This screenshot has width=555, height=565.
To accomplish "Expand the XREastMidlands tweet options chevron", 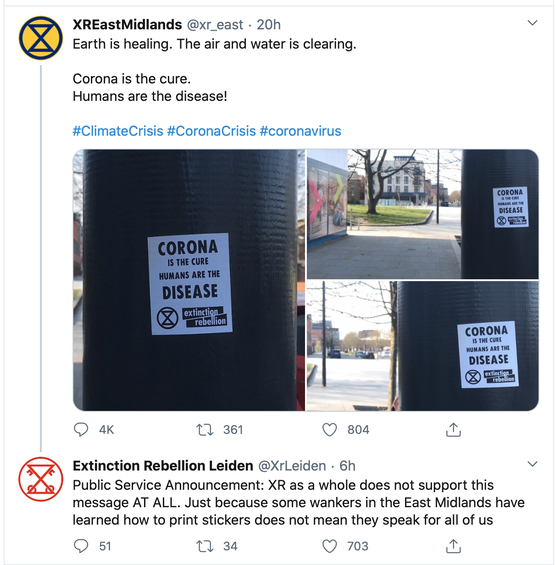I will (x=532, y=23).
